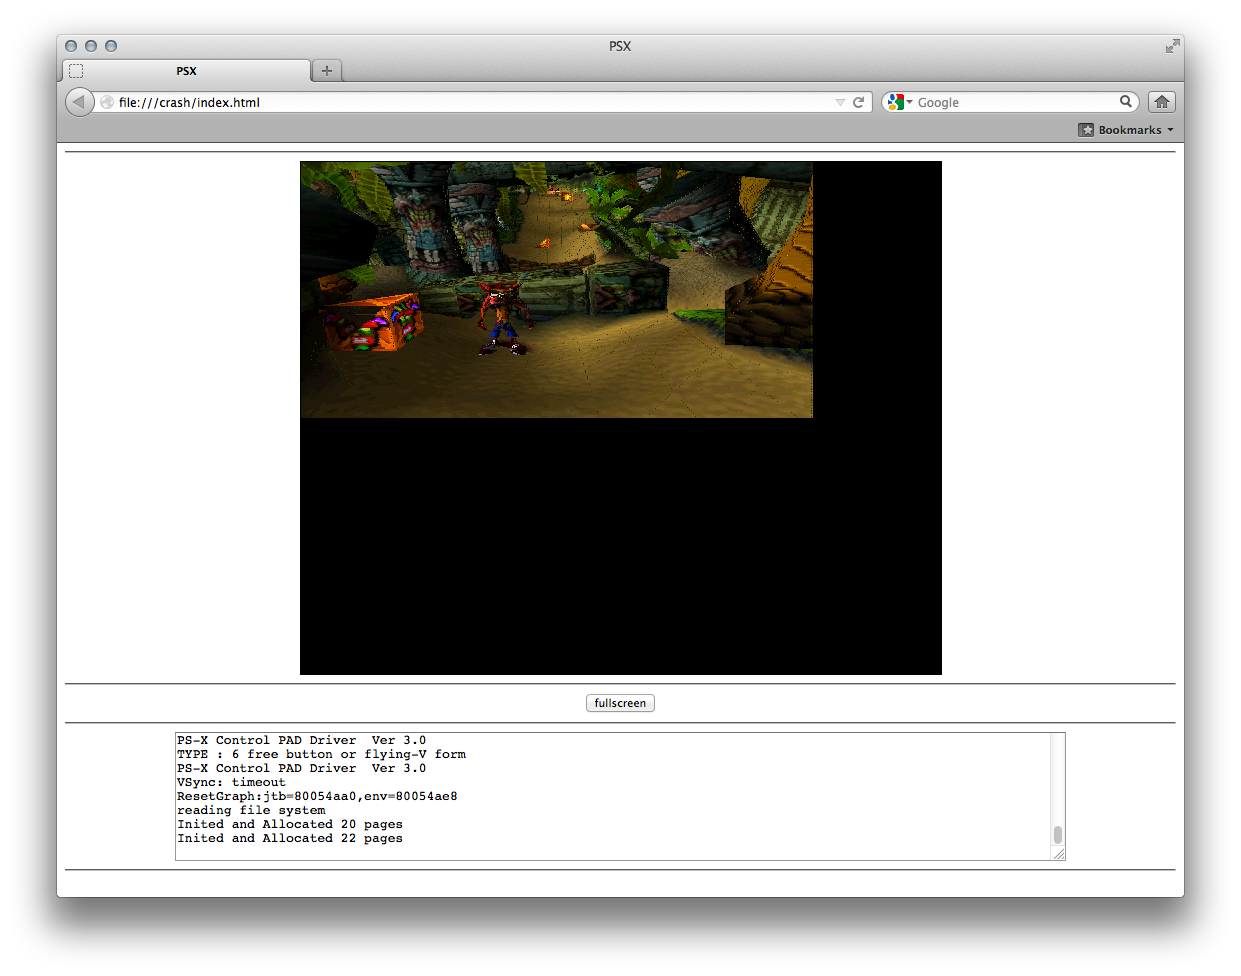Viewport: 1241px width, 976px height.
Task: Open the Google search engine selector
Action: click(899, 102)
